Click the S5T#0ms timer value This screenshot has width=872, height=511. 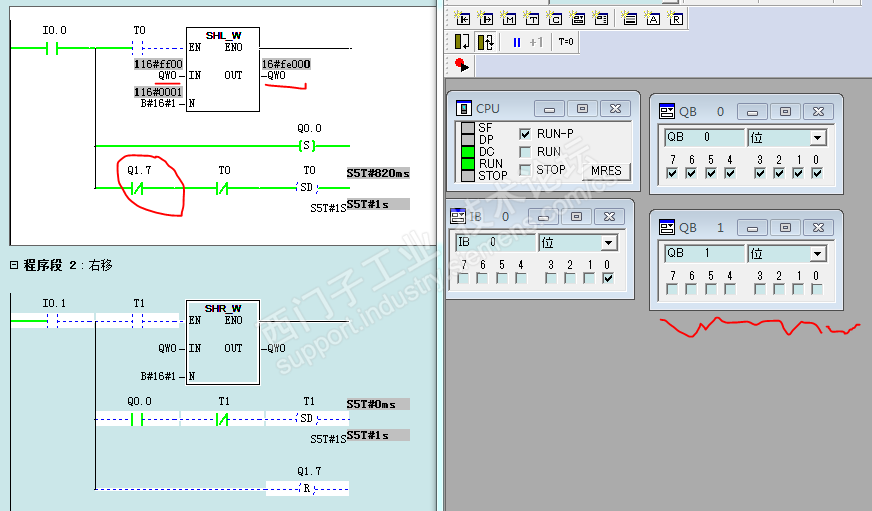pos(378,404)
